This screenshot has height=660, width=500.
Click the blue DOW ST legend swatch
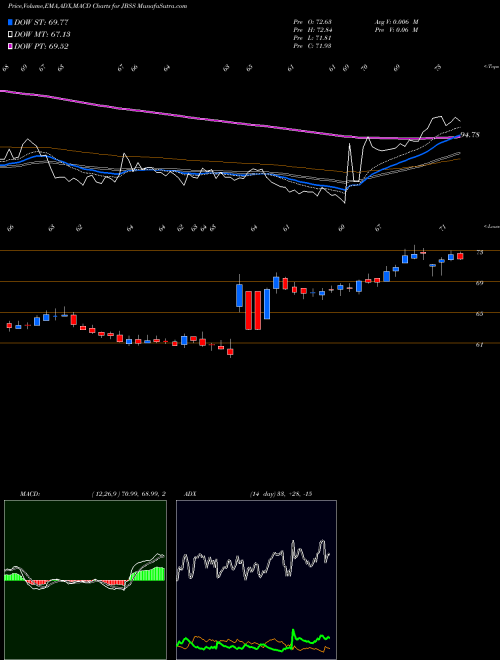[x=11, y=22]
